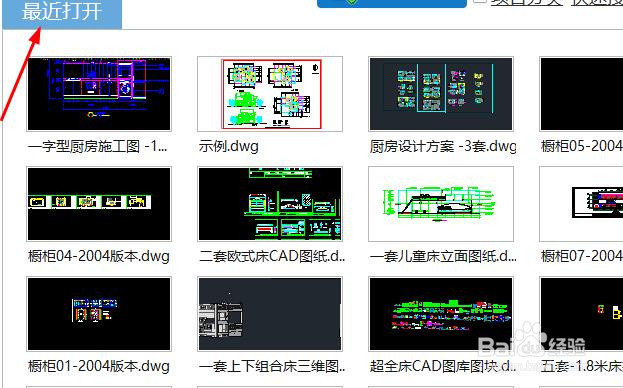The height and width of the screenshot is (388, 623).
Task: Open the 一套儿童床立面图纸 thumbnail
Action: 441,204
